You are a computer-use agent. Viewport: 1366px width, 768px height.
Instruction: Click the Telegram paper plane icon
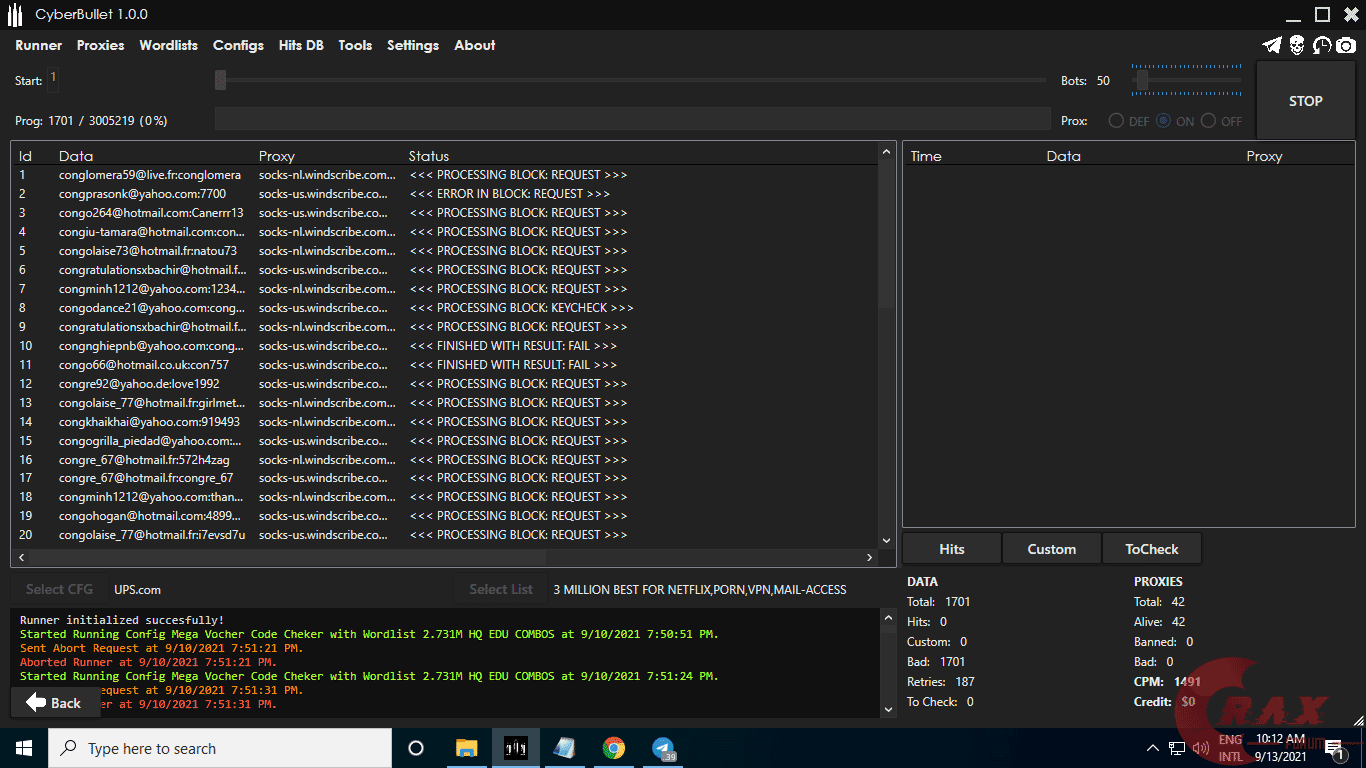pyautogui.click(x=1272, y=45)
